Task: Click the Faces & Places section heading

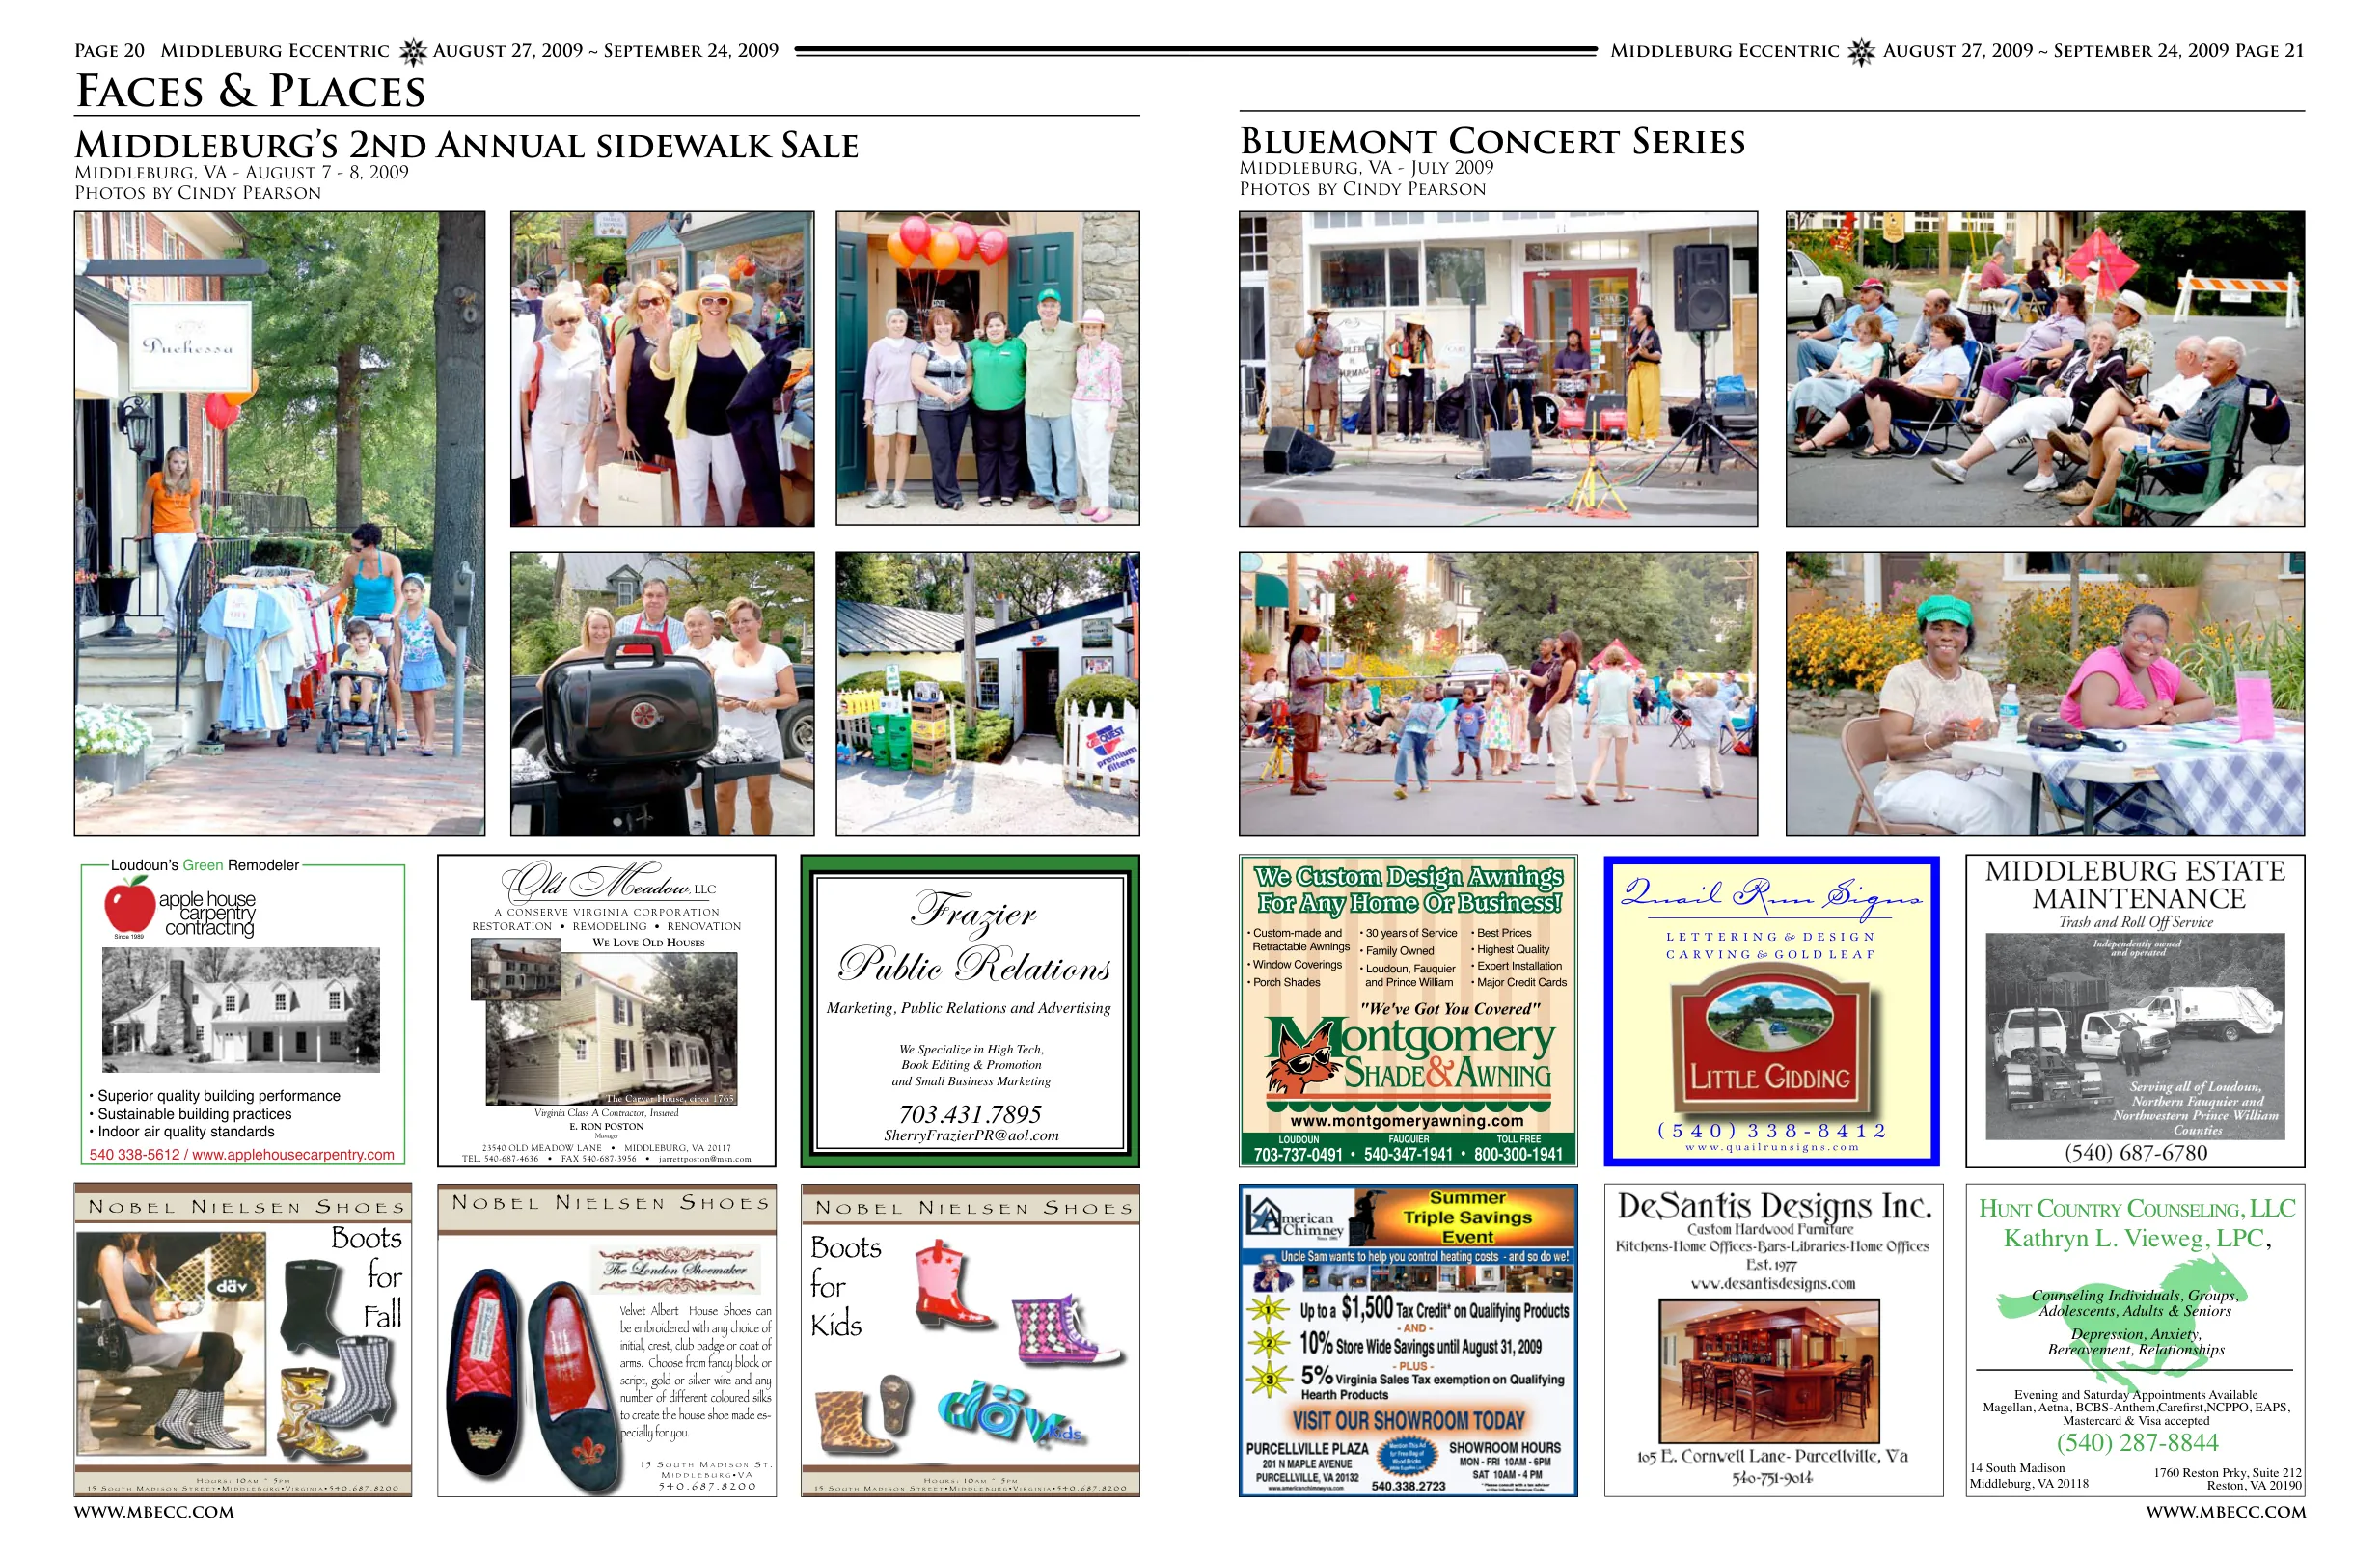Action: [250, 92]
